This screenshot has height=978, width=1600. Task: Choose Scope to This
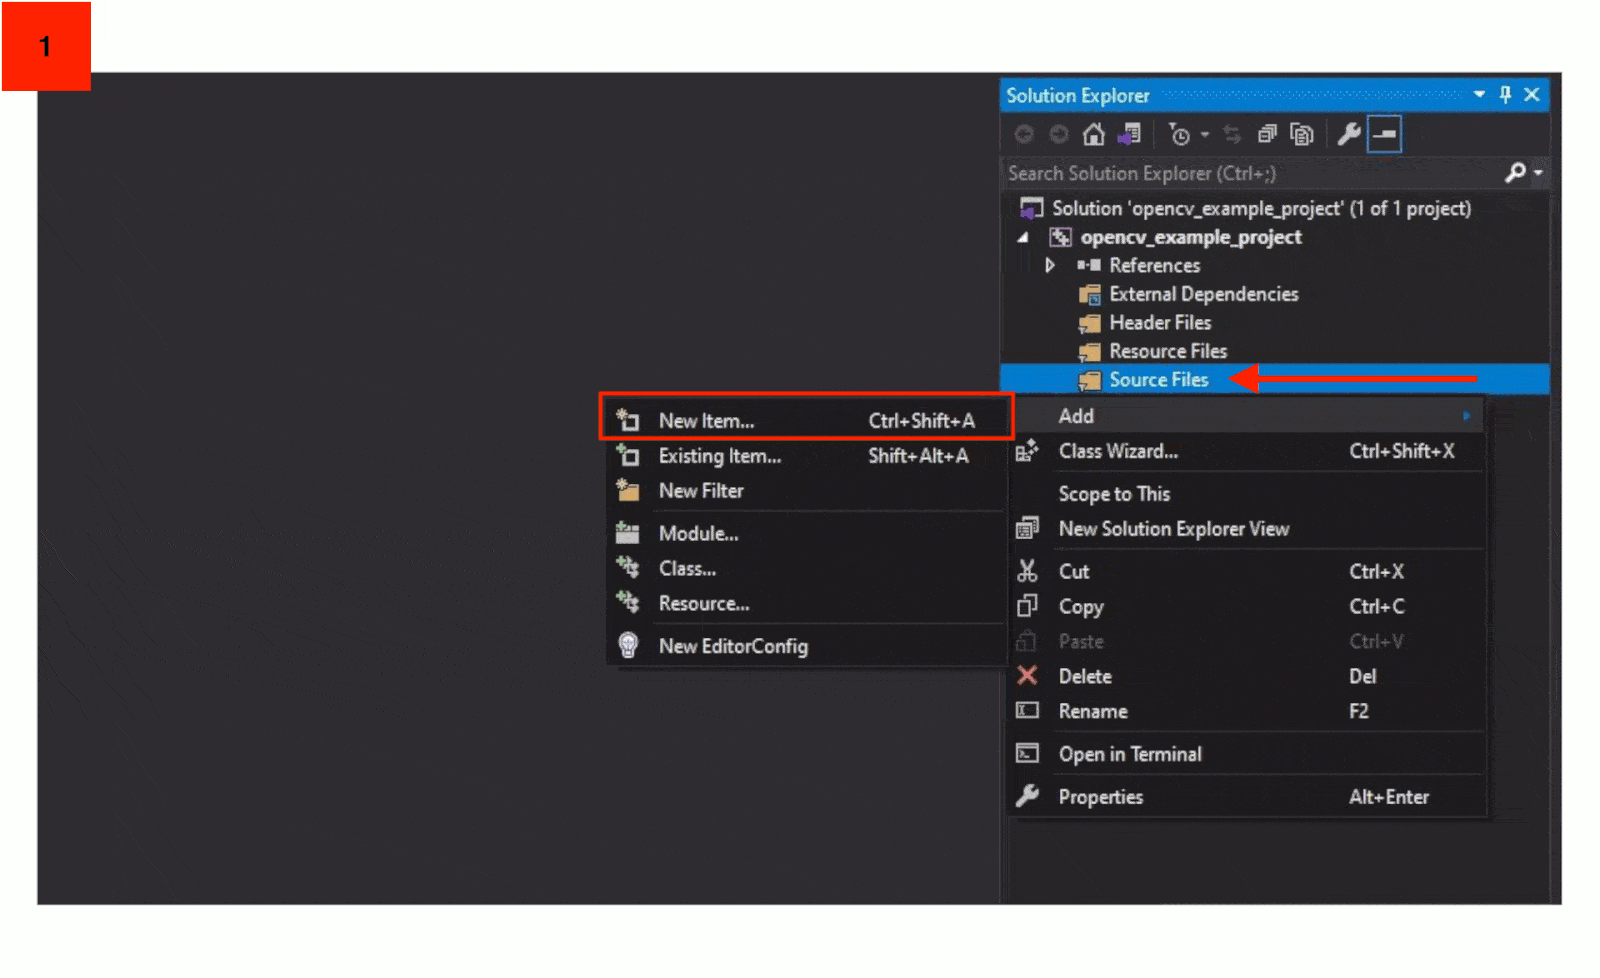pyautogui.click(x=1246, y=494)
